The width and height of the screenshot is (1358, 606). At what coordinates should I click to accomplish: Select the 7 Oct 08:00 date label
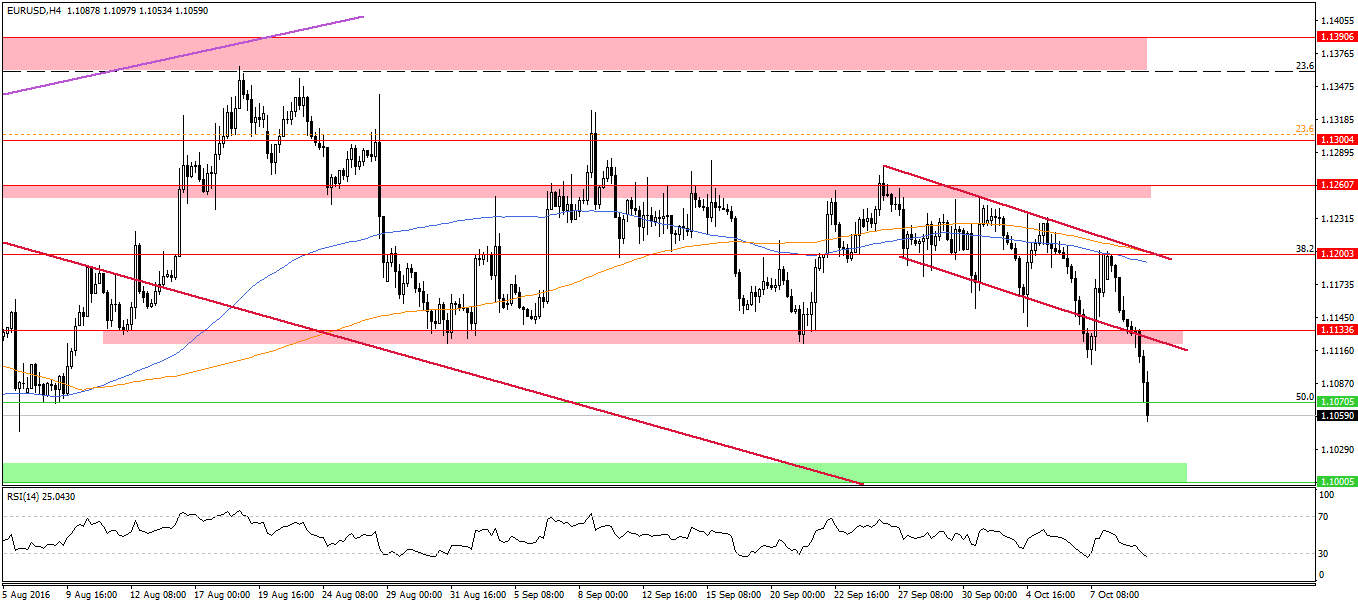pyautogui.click(x=1112, y=593)
